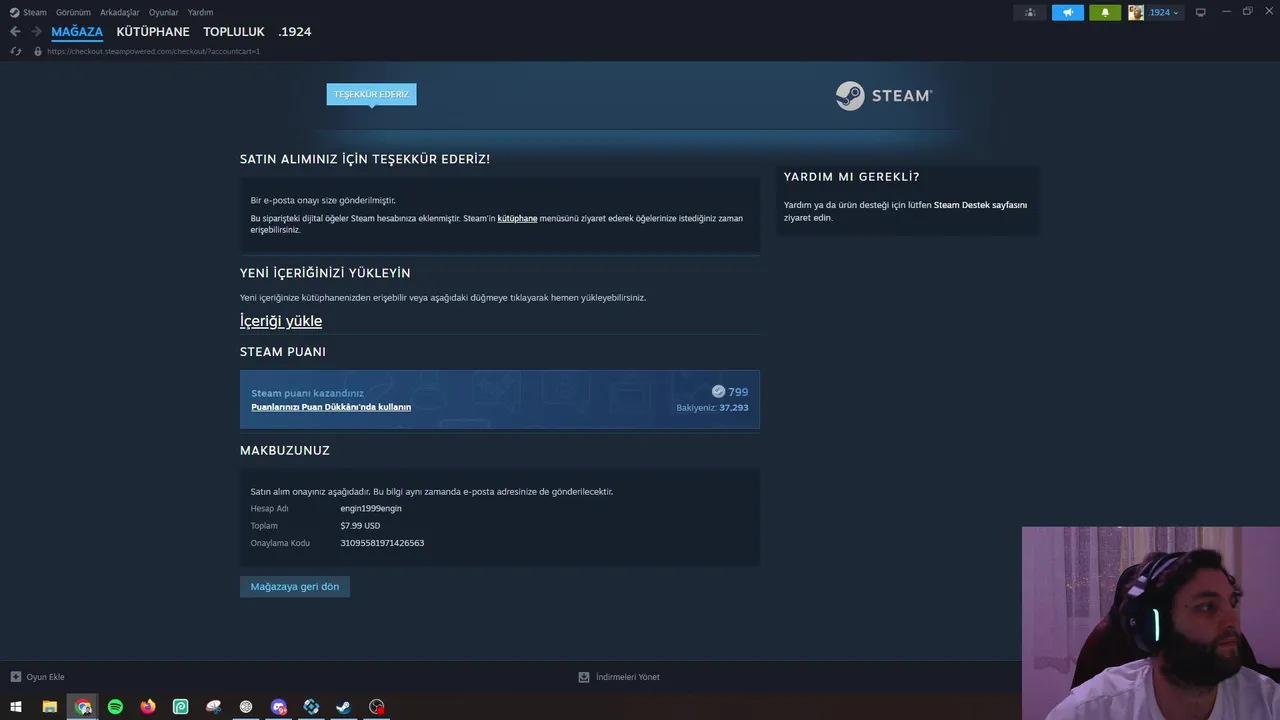This screenshot has width=1280, height=720.
Task: Open Puanlarınızı Puan Dükkânı'nda kullanın link
Action: [331, 407]
